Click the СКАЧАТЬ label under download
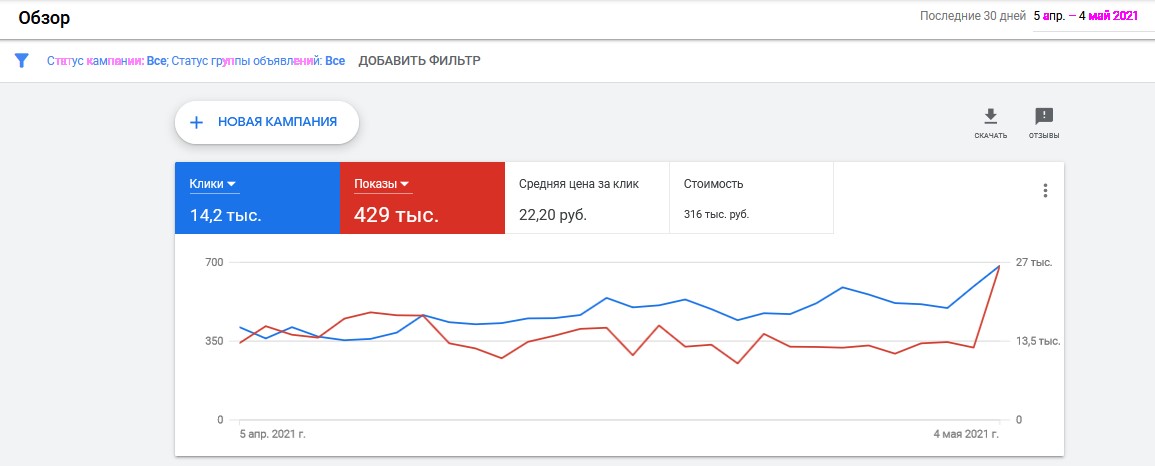 coord(991,135)
